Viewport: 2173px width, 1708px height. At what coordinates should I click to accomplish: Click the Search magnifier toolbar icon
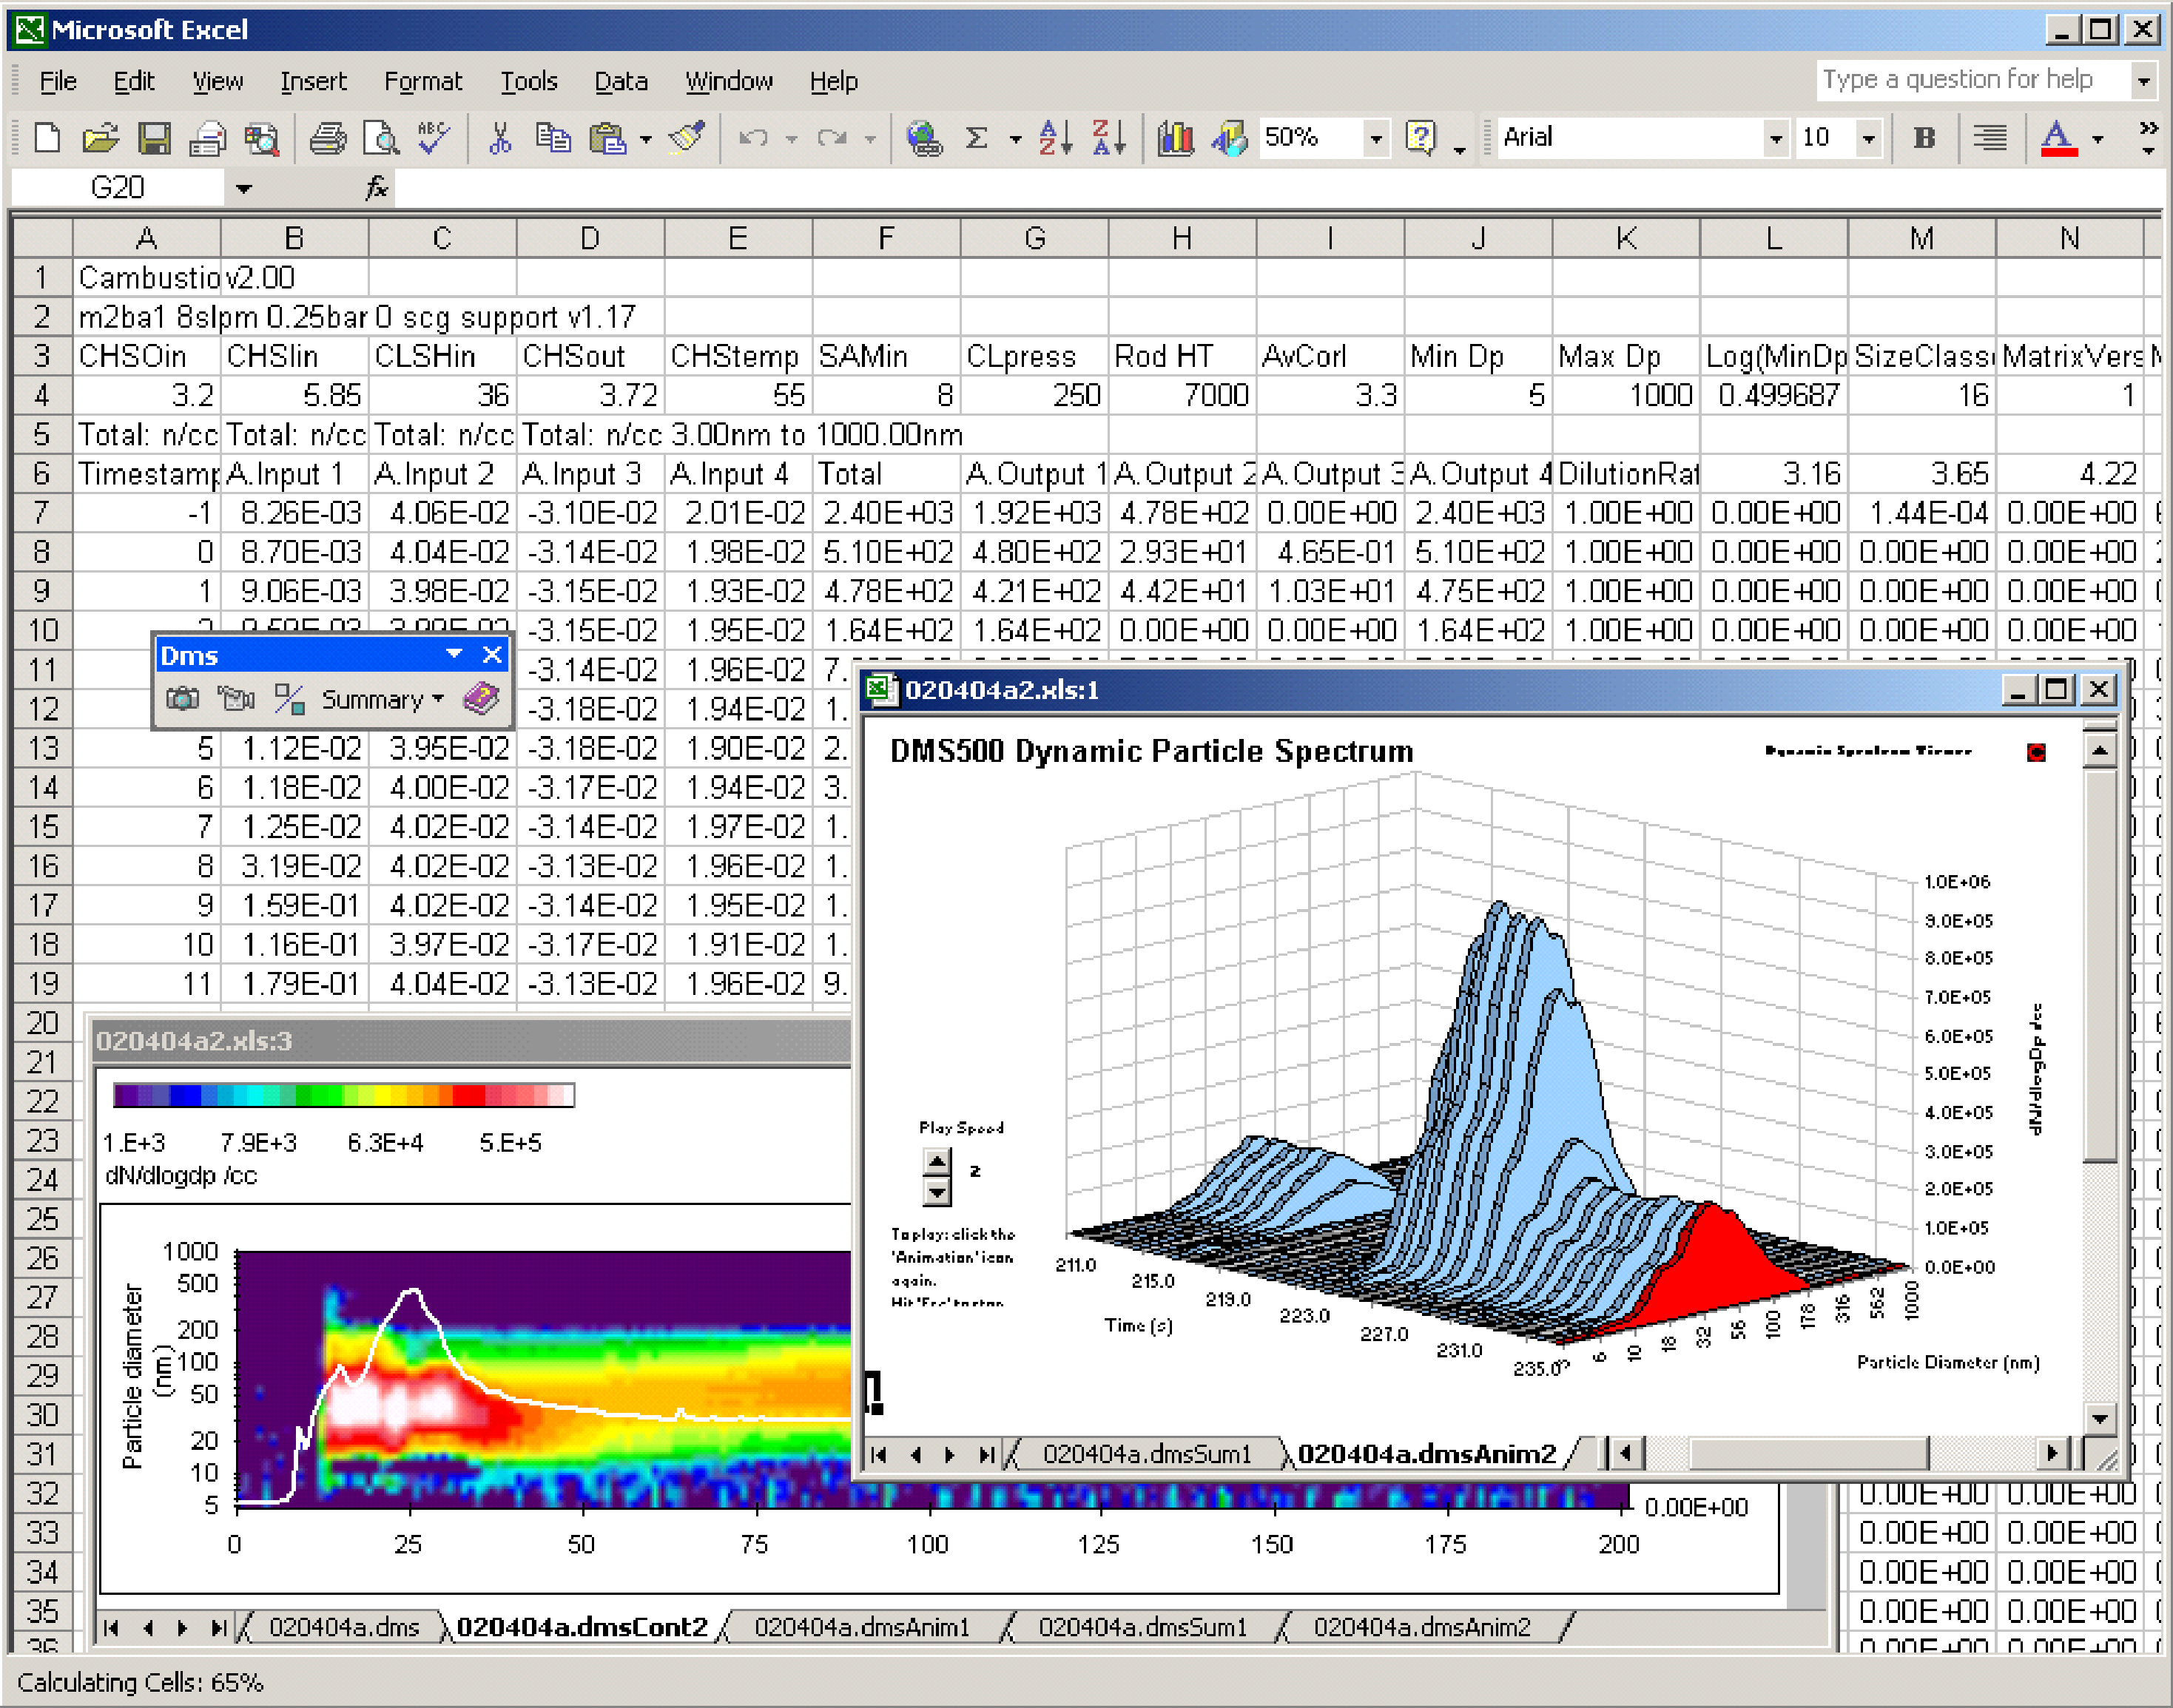point(262,137)
